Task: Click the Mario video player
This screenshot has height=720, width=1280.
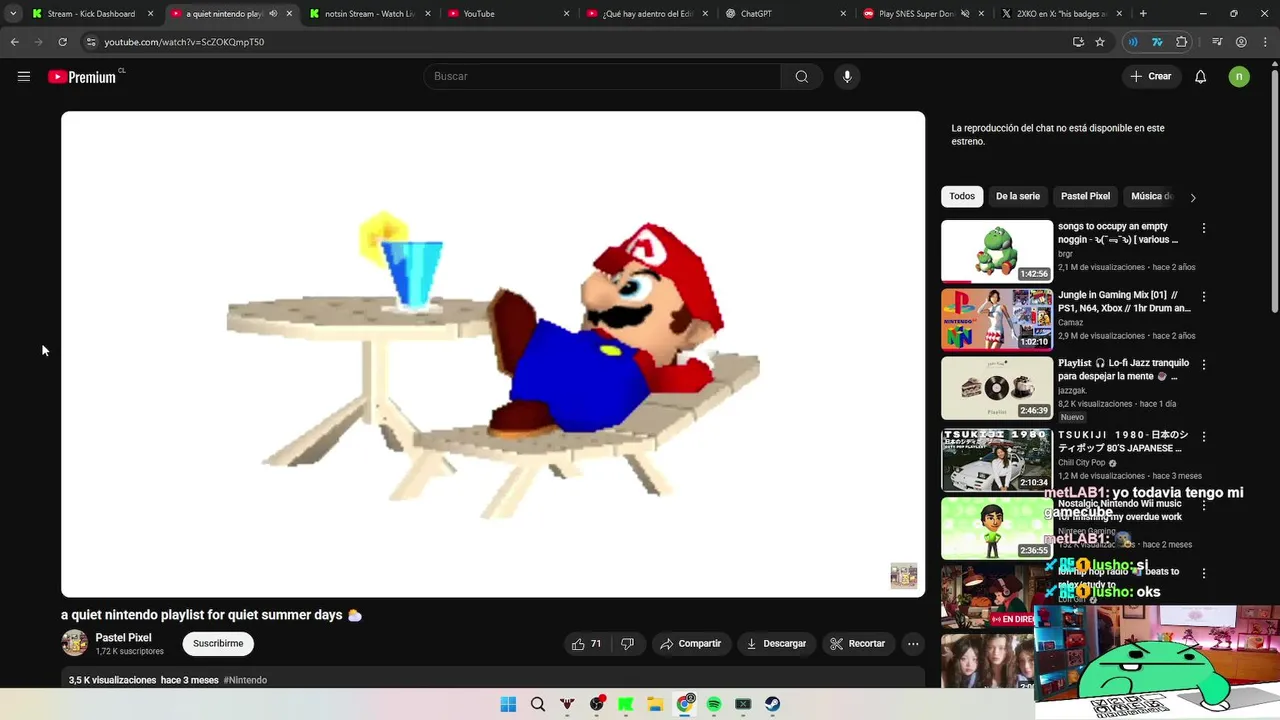Action: point(493,354)
